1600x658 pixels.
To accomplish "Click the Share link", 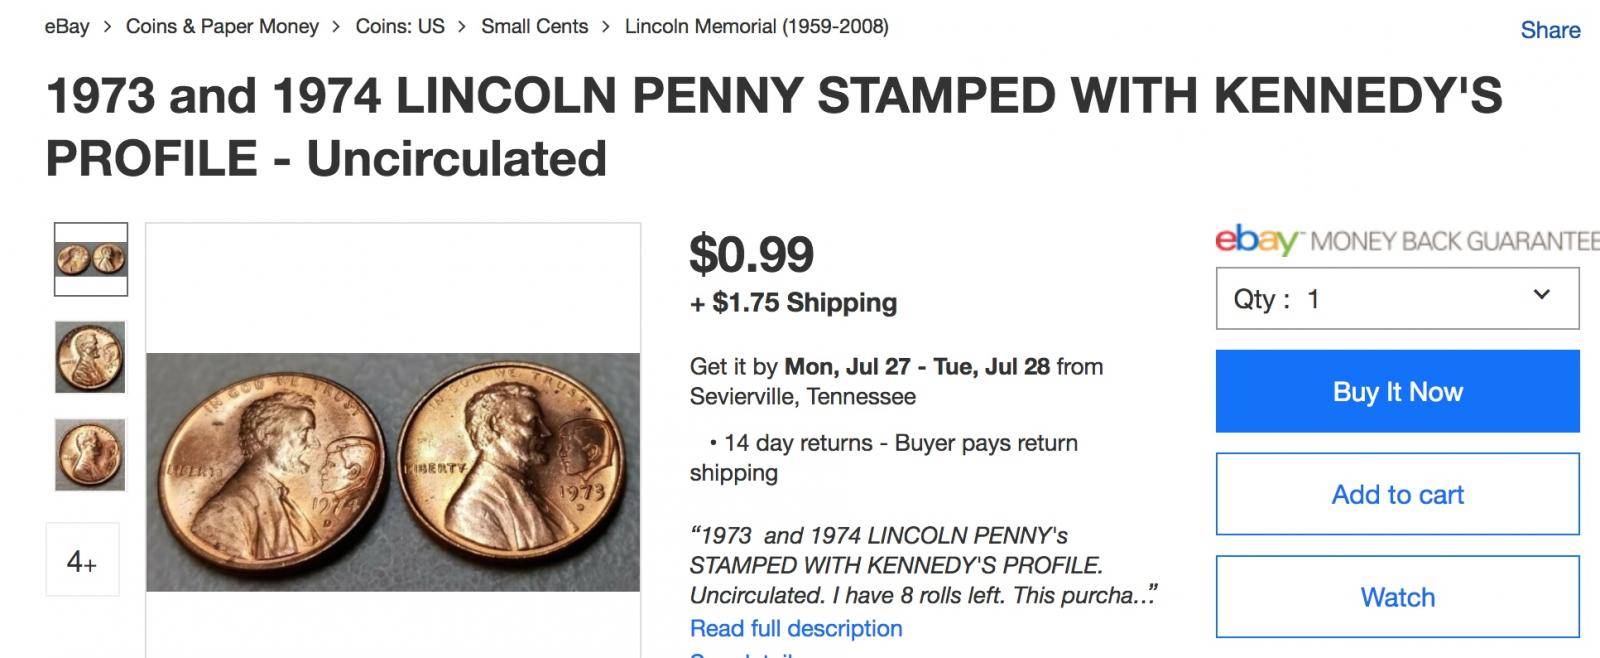I will (1549, 30).
